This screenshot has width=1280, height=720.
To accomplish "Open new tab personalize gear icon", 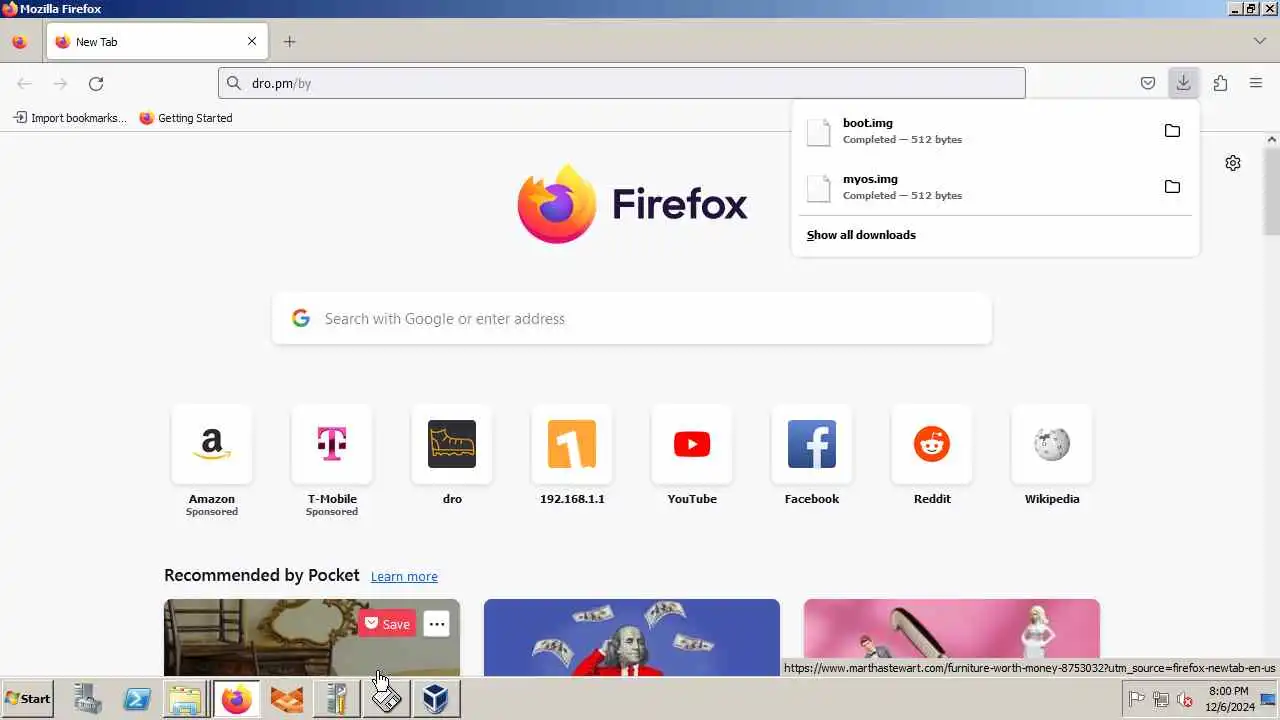I will click(1233, 163).
